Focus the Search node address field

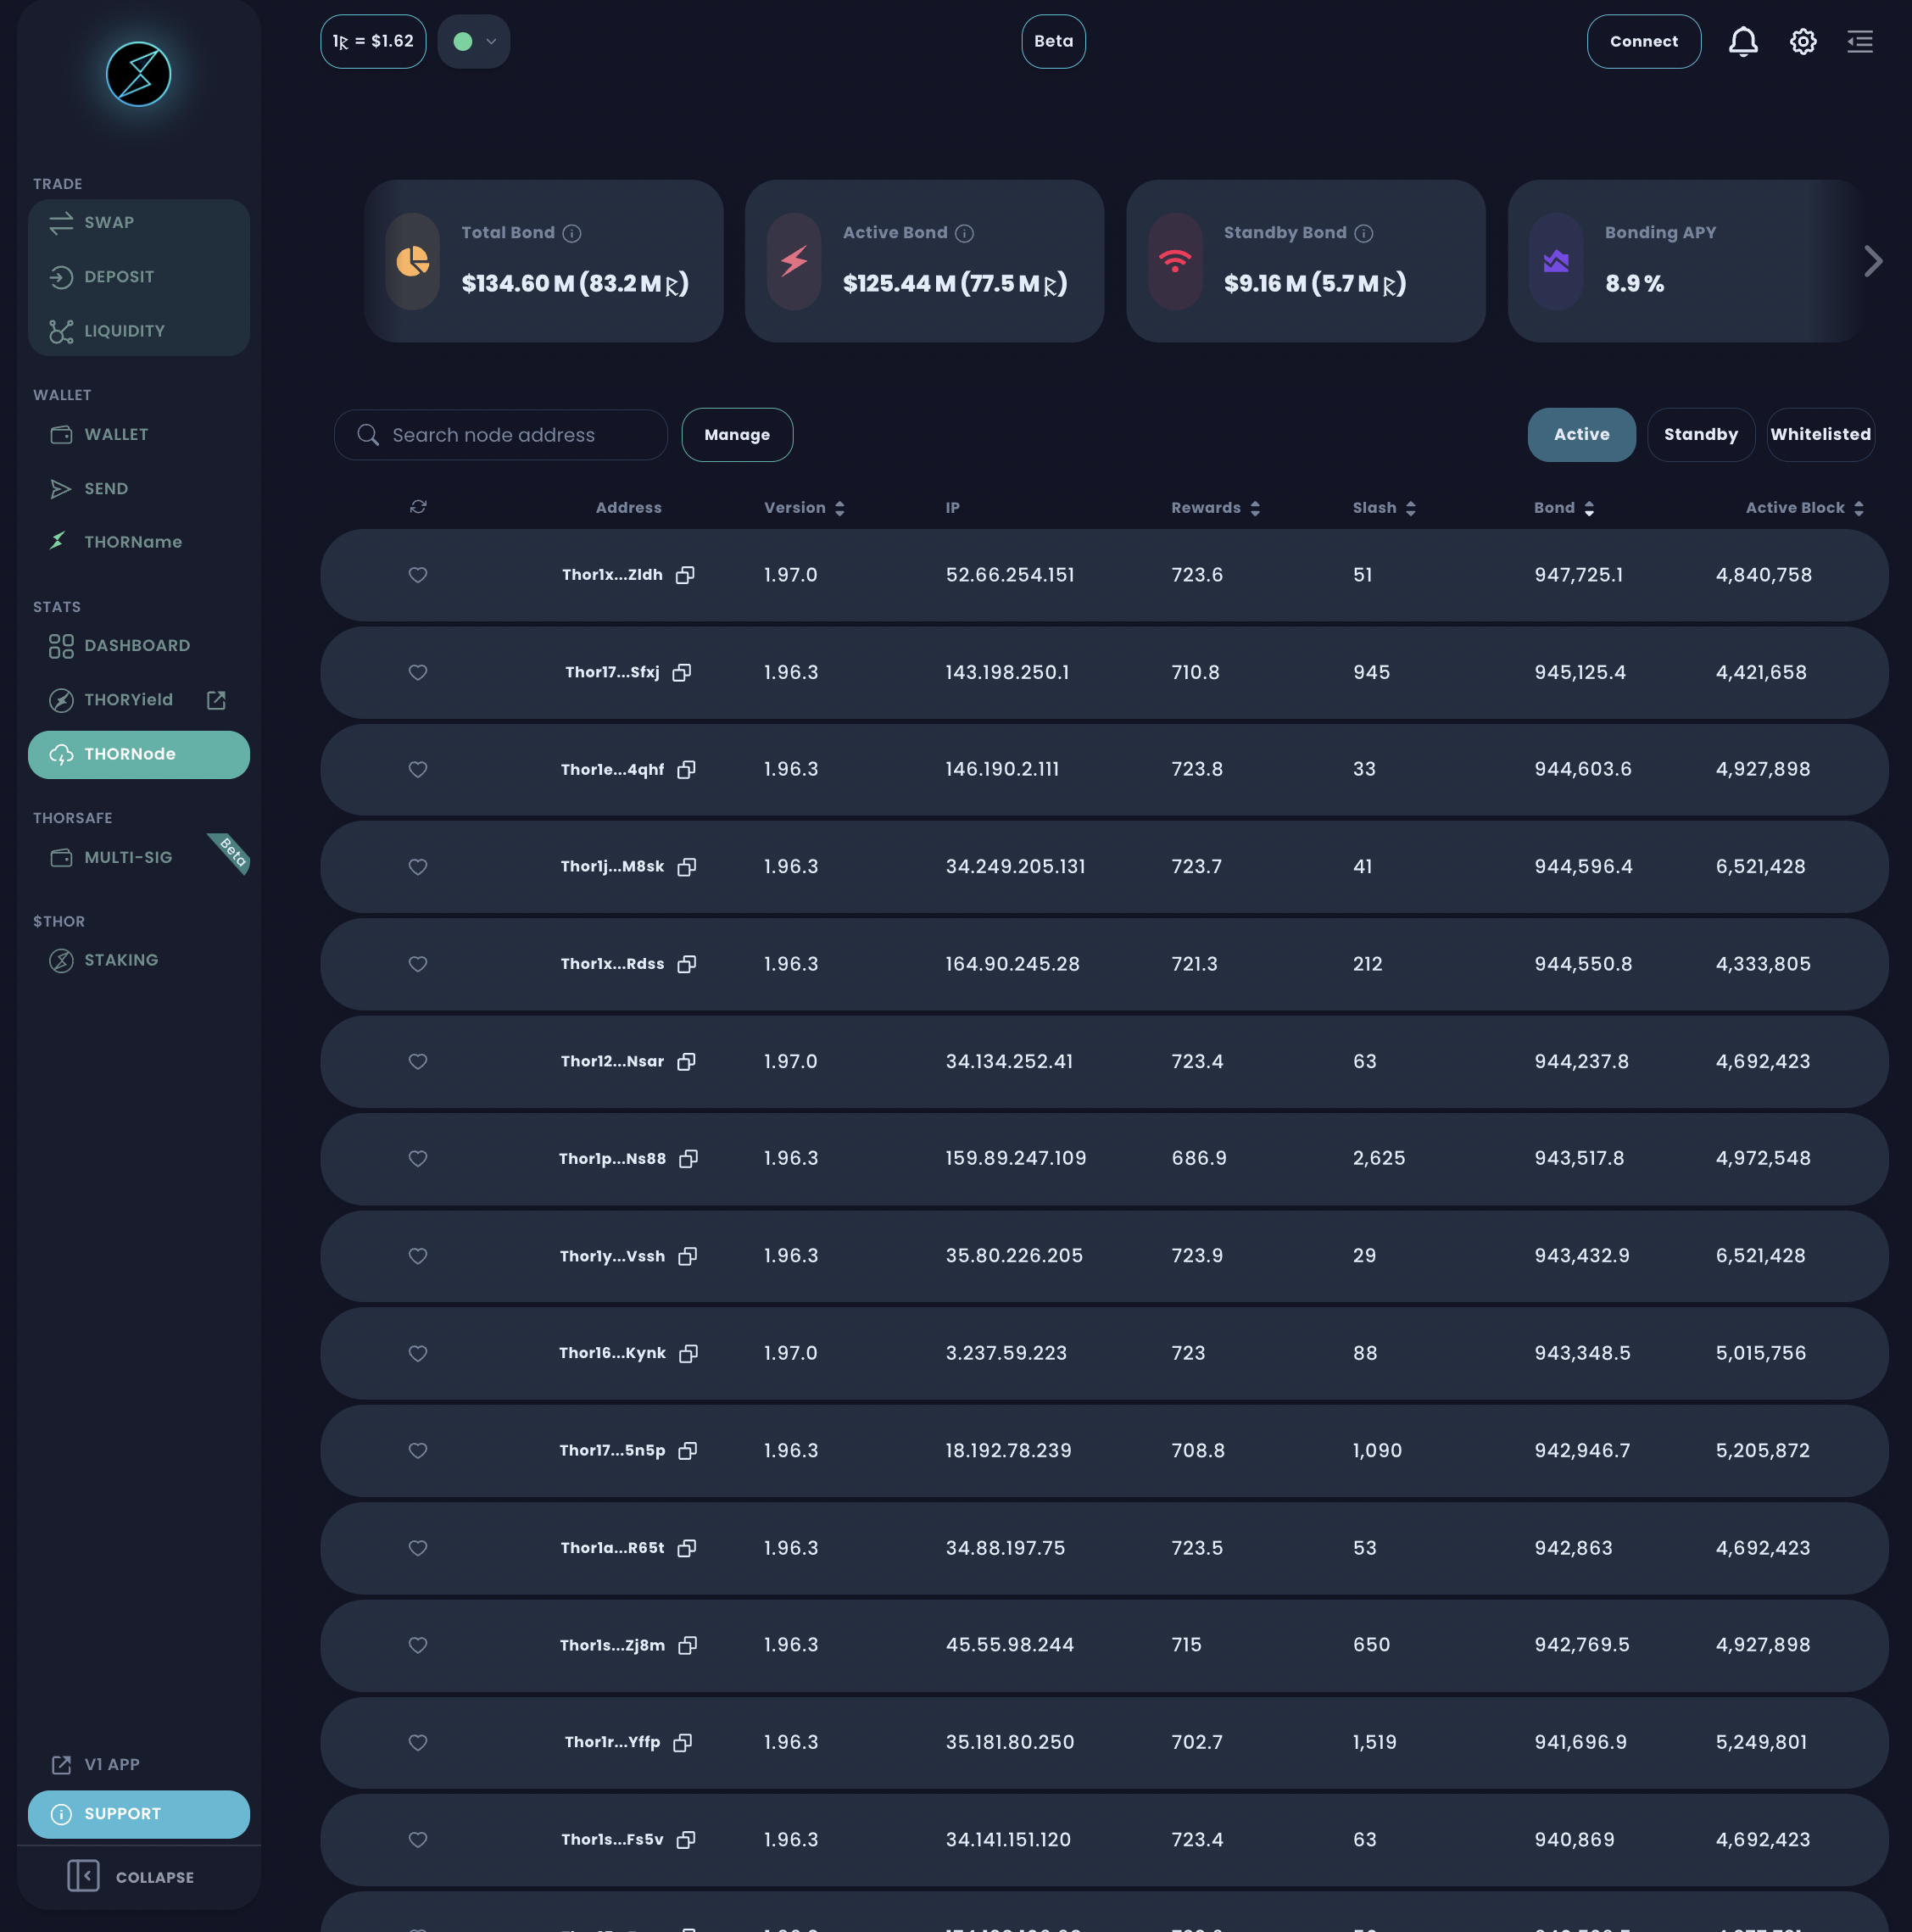click(x=501, y=435)
